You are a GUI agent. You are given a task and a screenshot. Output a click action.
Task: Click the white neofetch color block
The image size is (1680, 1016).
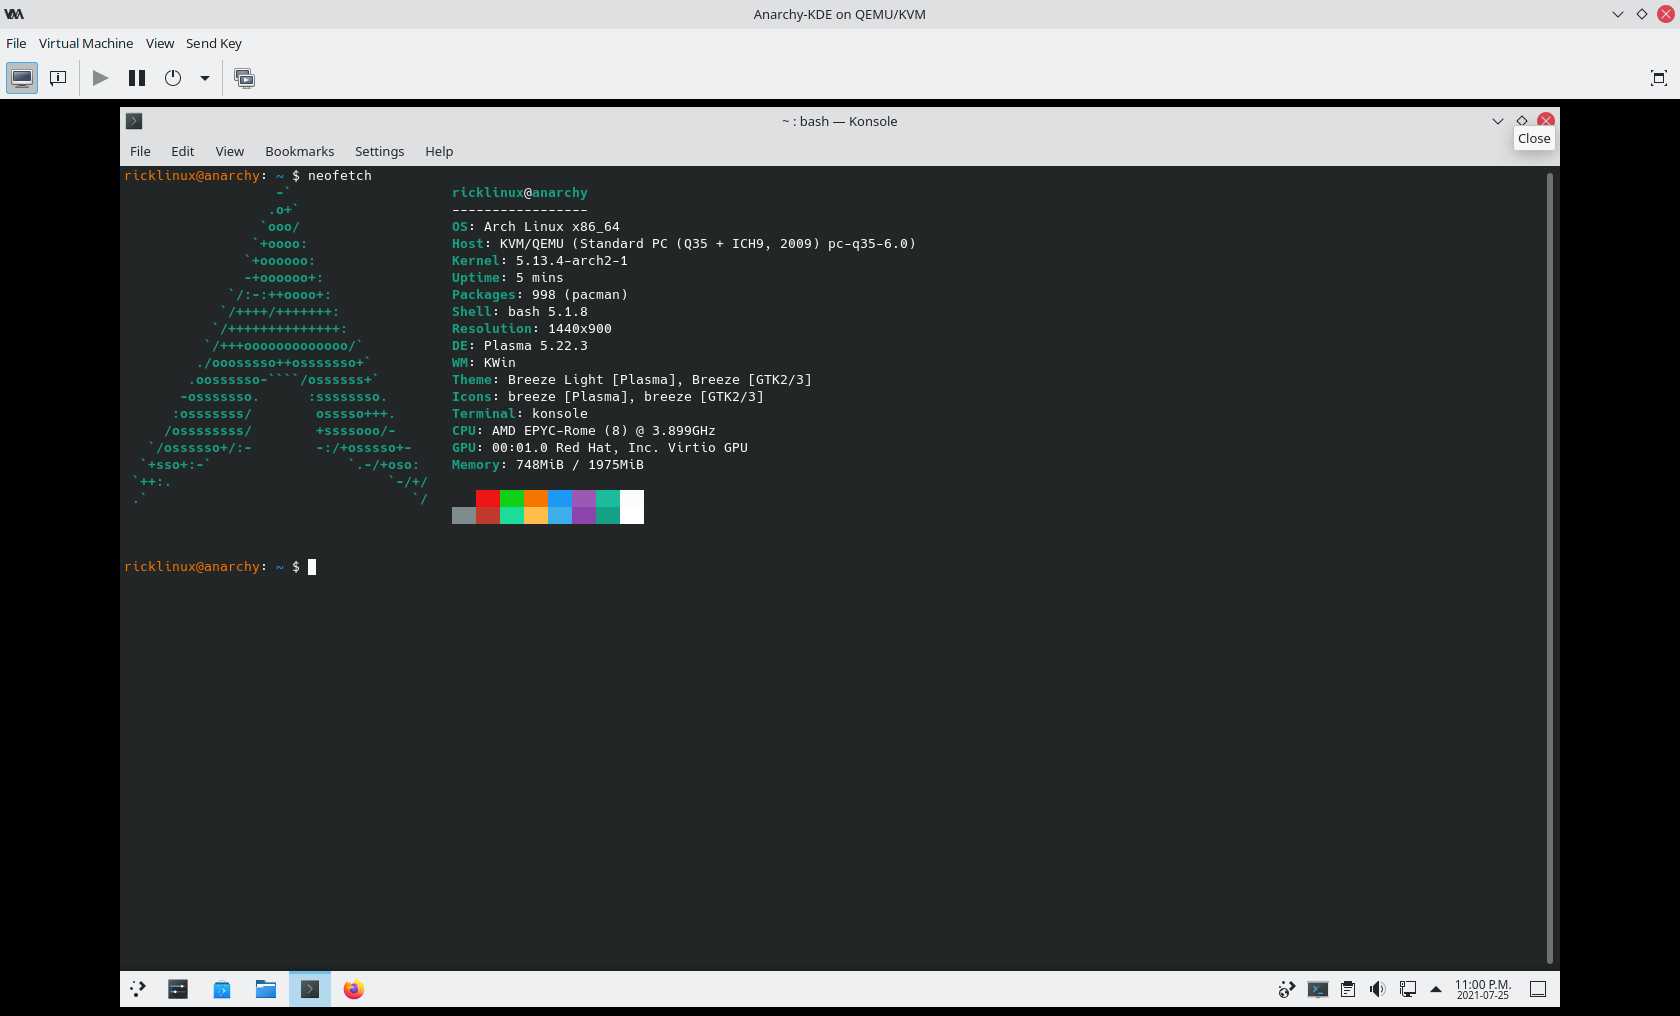click(632, 507)
